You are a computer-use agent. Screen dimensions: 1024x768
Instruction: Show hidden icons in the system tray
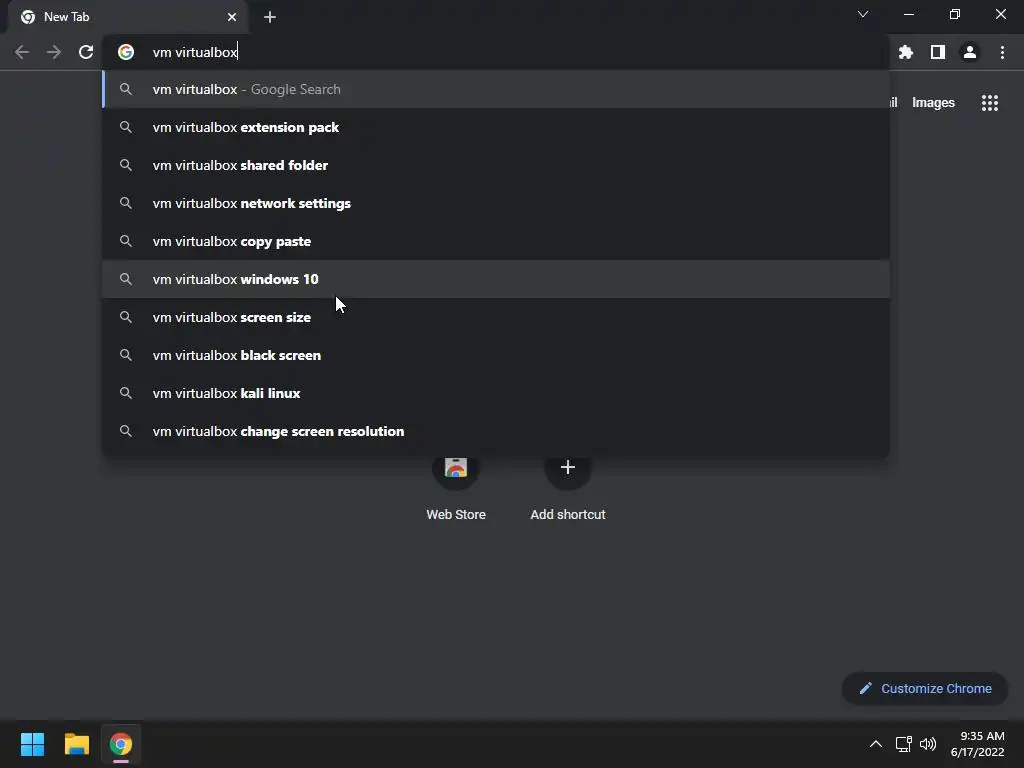pos(876,744)
